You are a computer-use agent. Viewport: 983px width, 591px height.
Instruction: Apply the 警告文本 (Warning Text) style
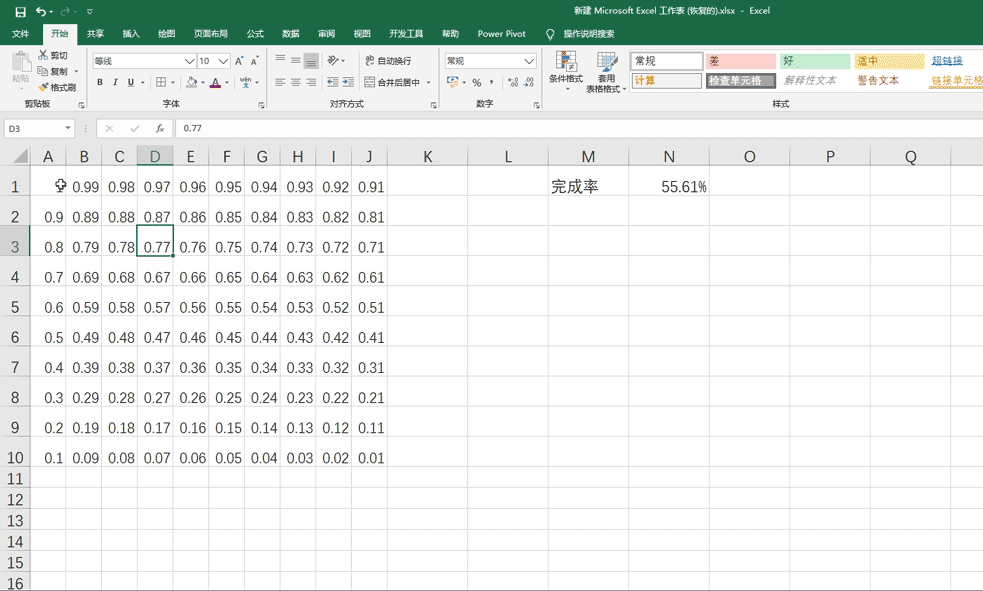point(878,80)
